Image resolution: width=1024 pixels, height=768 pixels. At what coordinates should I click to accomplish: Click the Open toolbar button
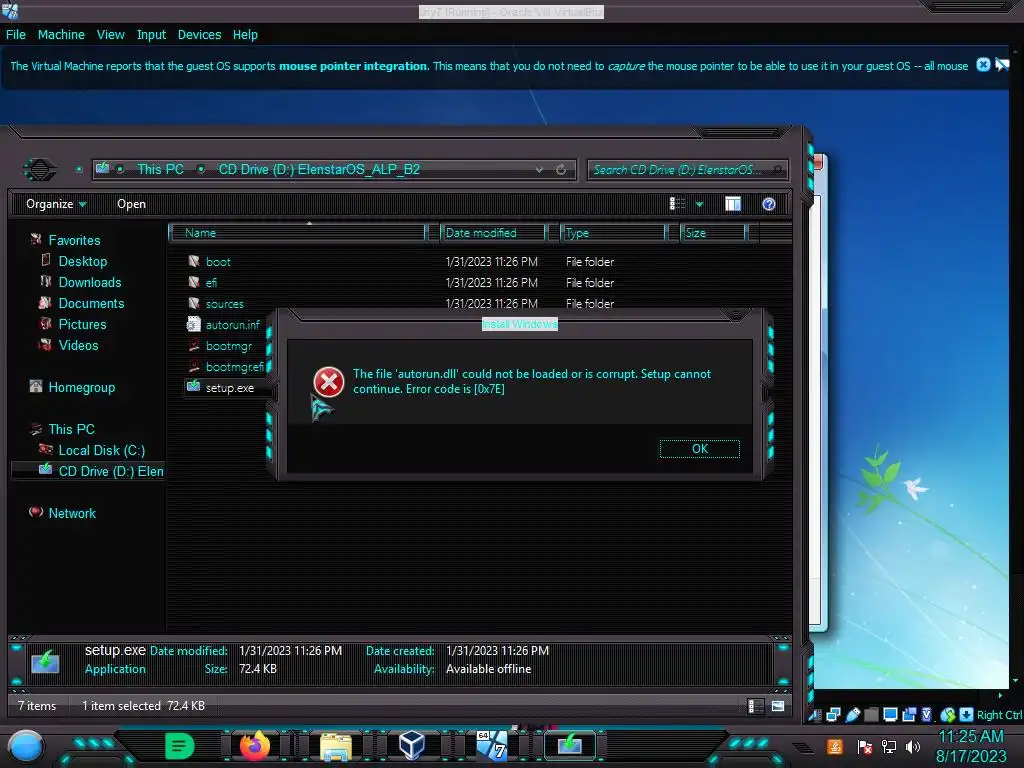[x=131, y=204]
